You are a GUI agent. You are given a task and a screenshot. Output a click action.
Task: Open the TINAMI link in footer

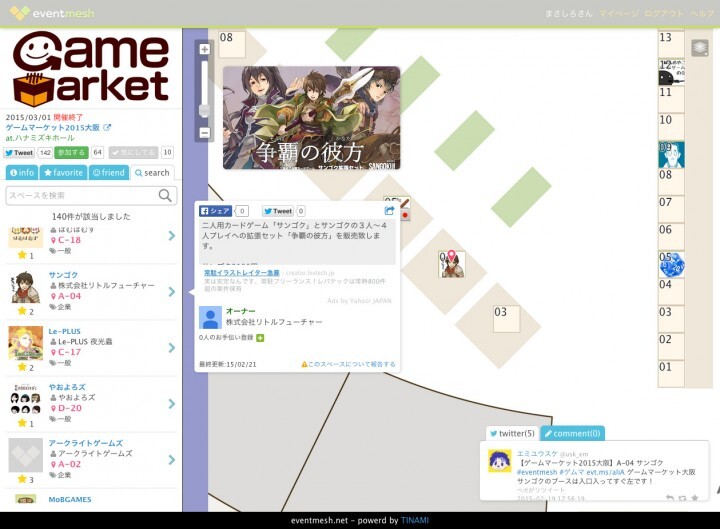click(415, 520)
